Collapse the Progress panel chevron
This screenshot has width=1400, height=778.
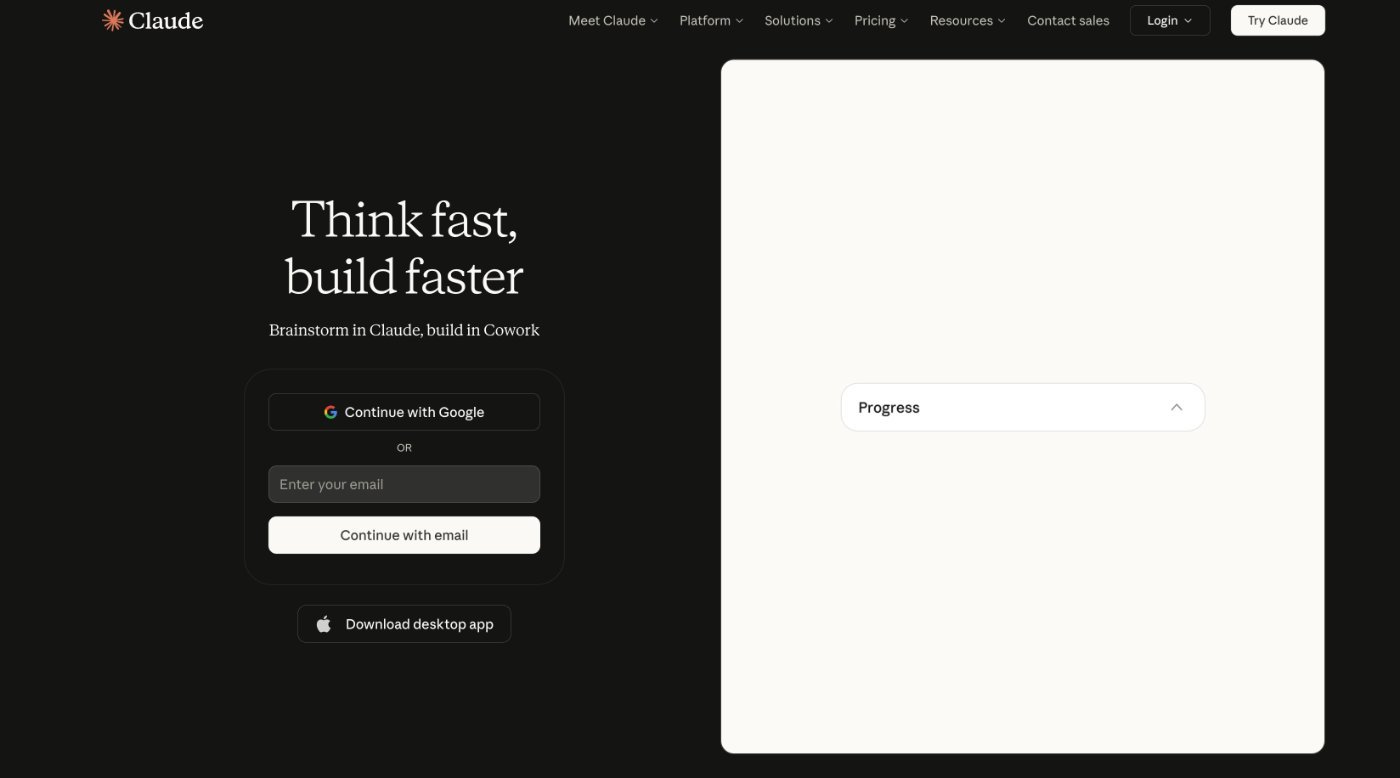coord(1176,407)
